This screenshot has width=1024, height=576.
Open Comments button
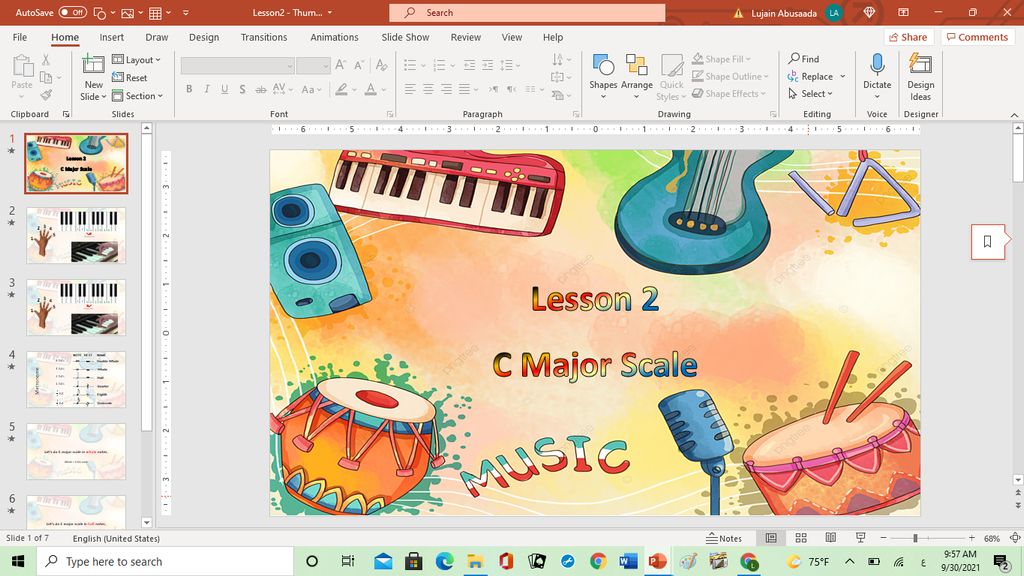click(x=977, y=37)
